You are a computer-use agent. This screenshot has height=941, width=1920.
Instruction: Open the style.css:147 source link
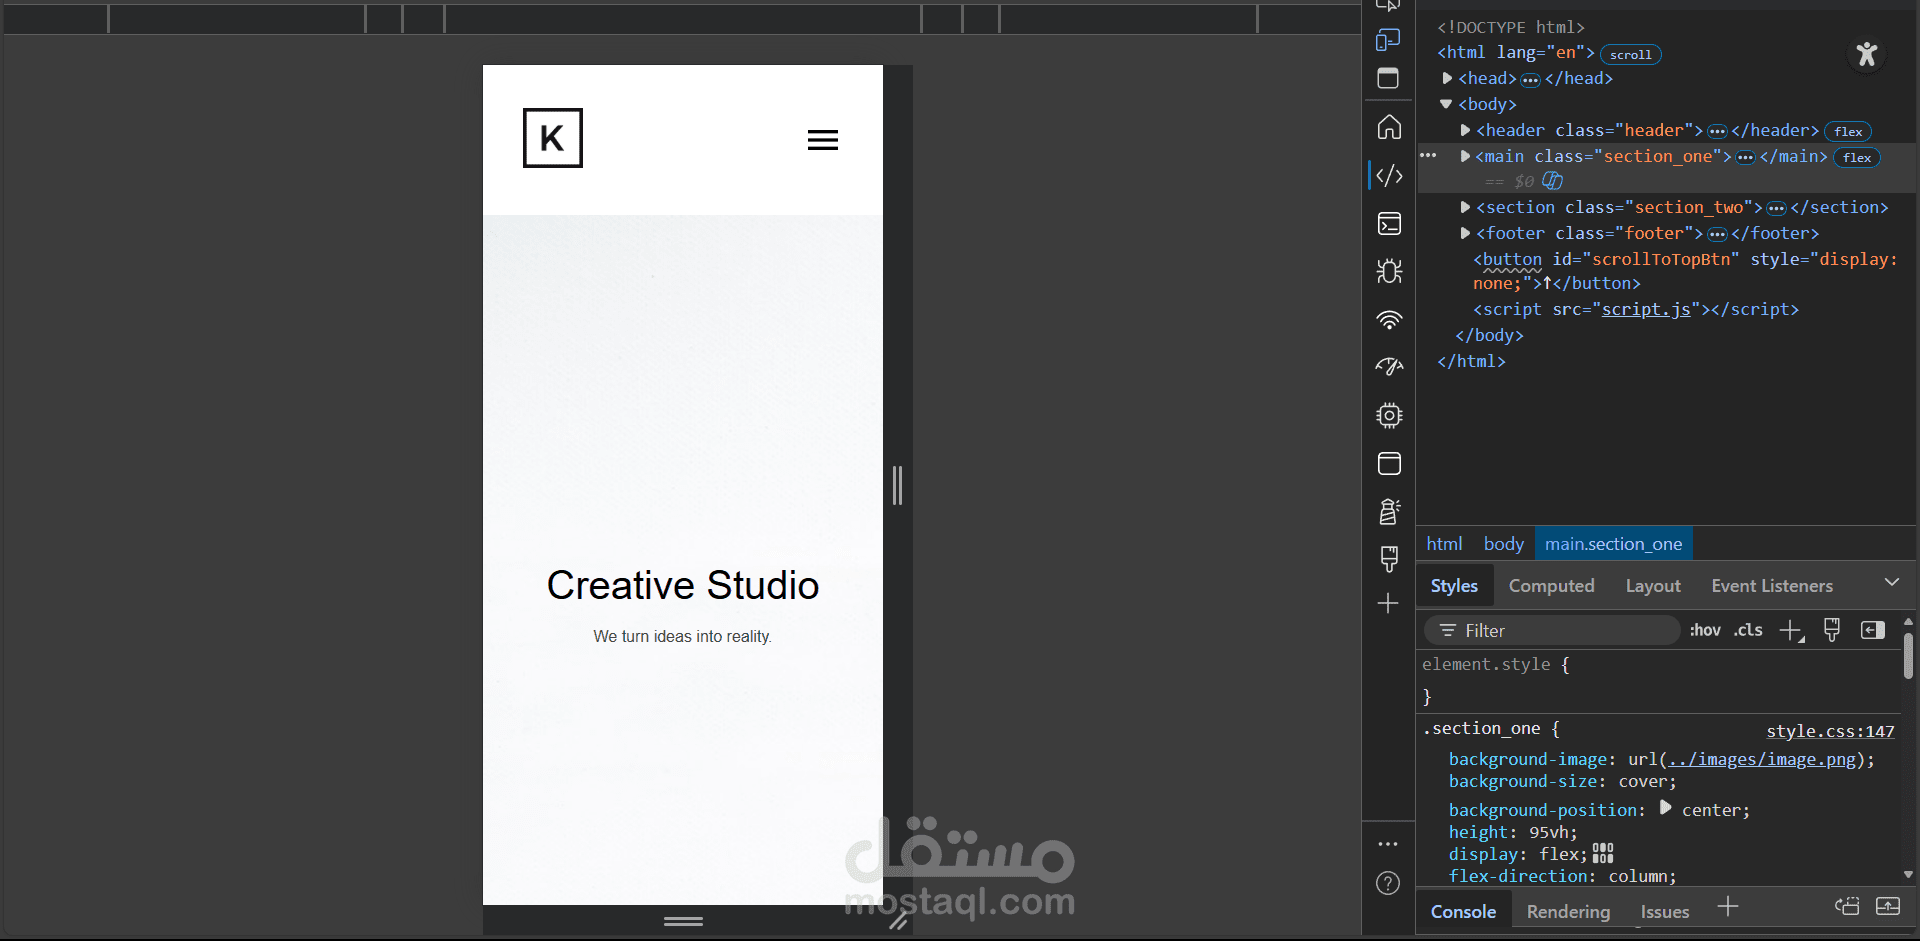pyautogui.click(x=1830, y=731)
